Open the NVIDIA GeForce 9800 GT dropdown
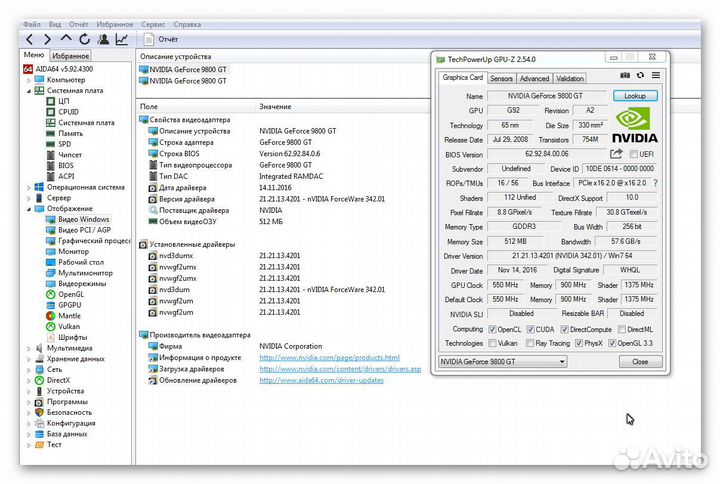The image size is (720, 484). pyautogui.click(x=503, y=361)
